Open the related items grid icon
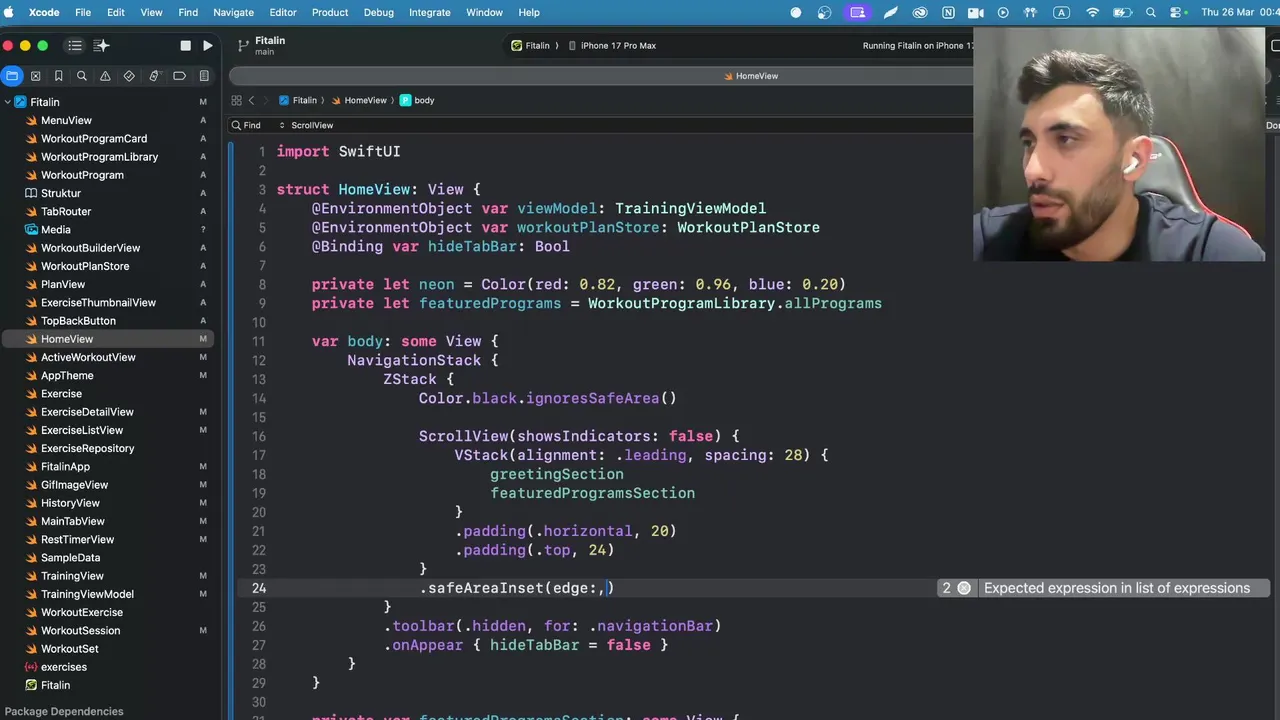The image size is (1280, 720). pyautogui.click(x=236, y=100)
